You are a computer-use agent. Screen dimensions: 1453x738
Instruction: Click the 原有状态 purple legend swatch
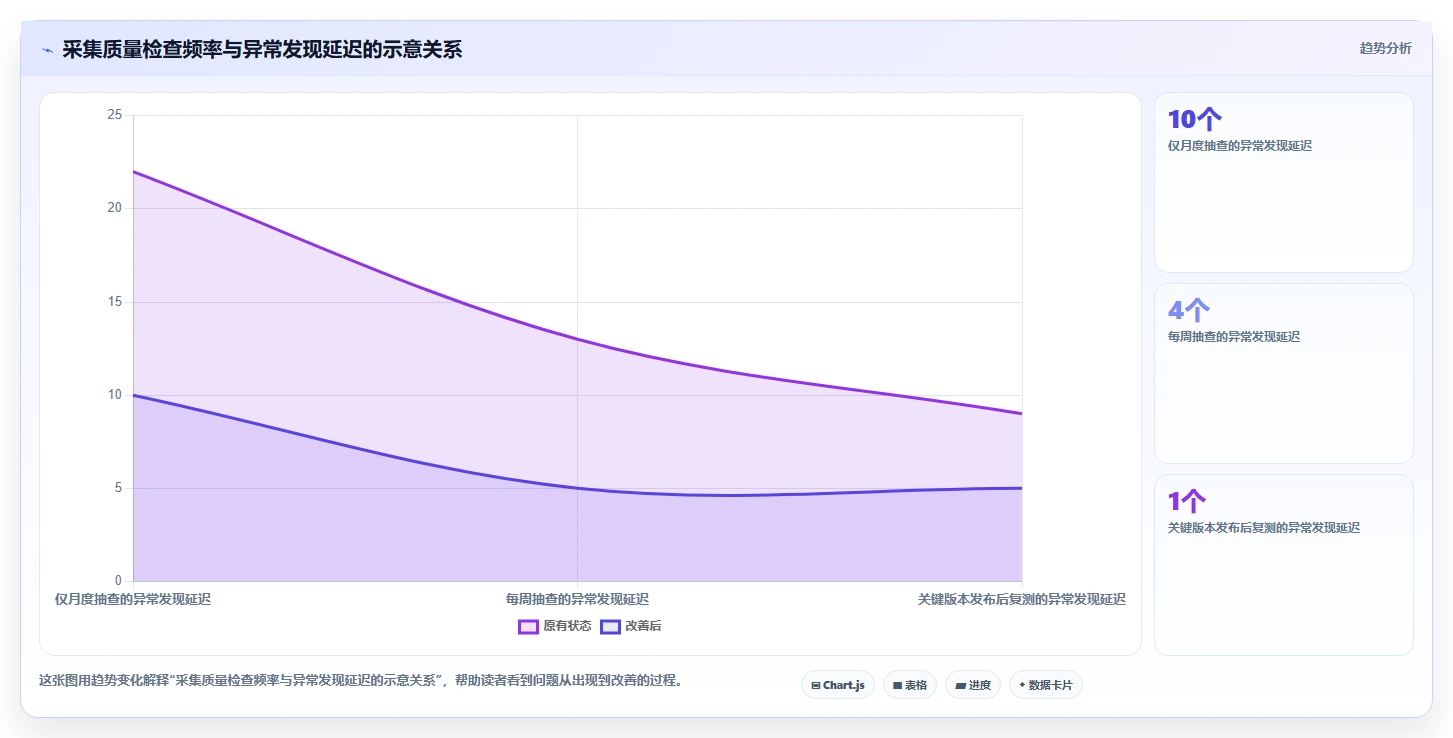pos(528,627)
